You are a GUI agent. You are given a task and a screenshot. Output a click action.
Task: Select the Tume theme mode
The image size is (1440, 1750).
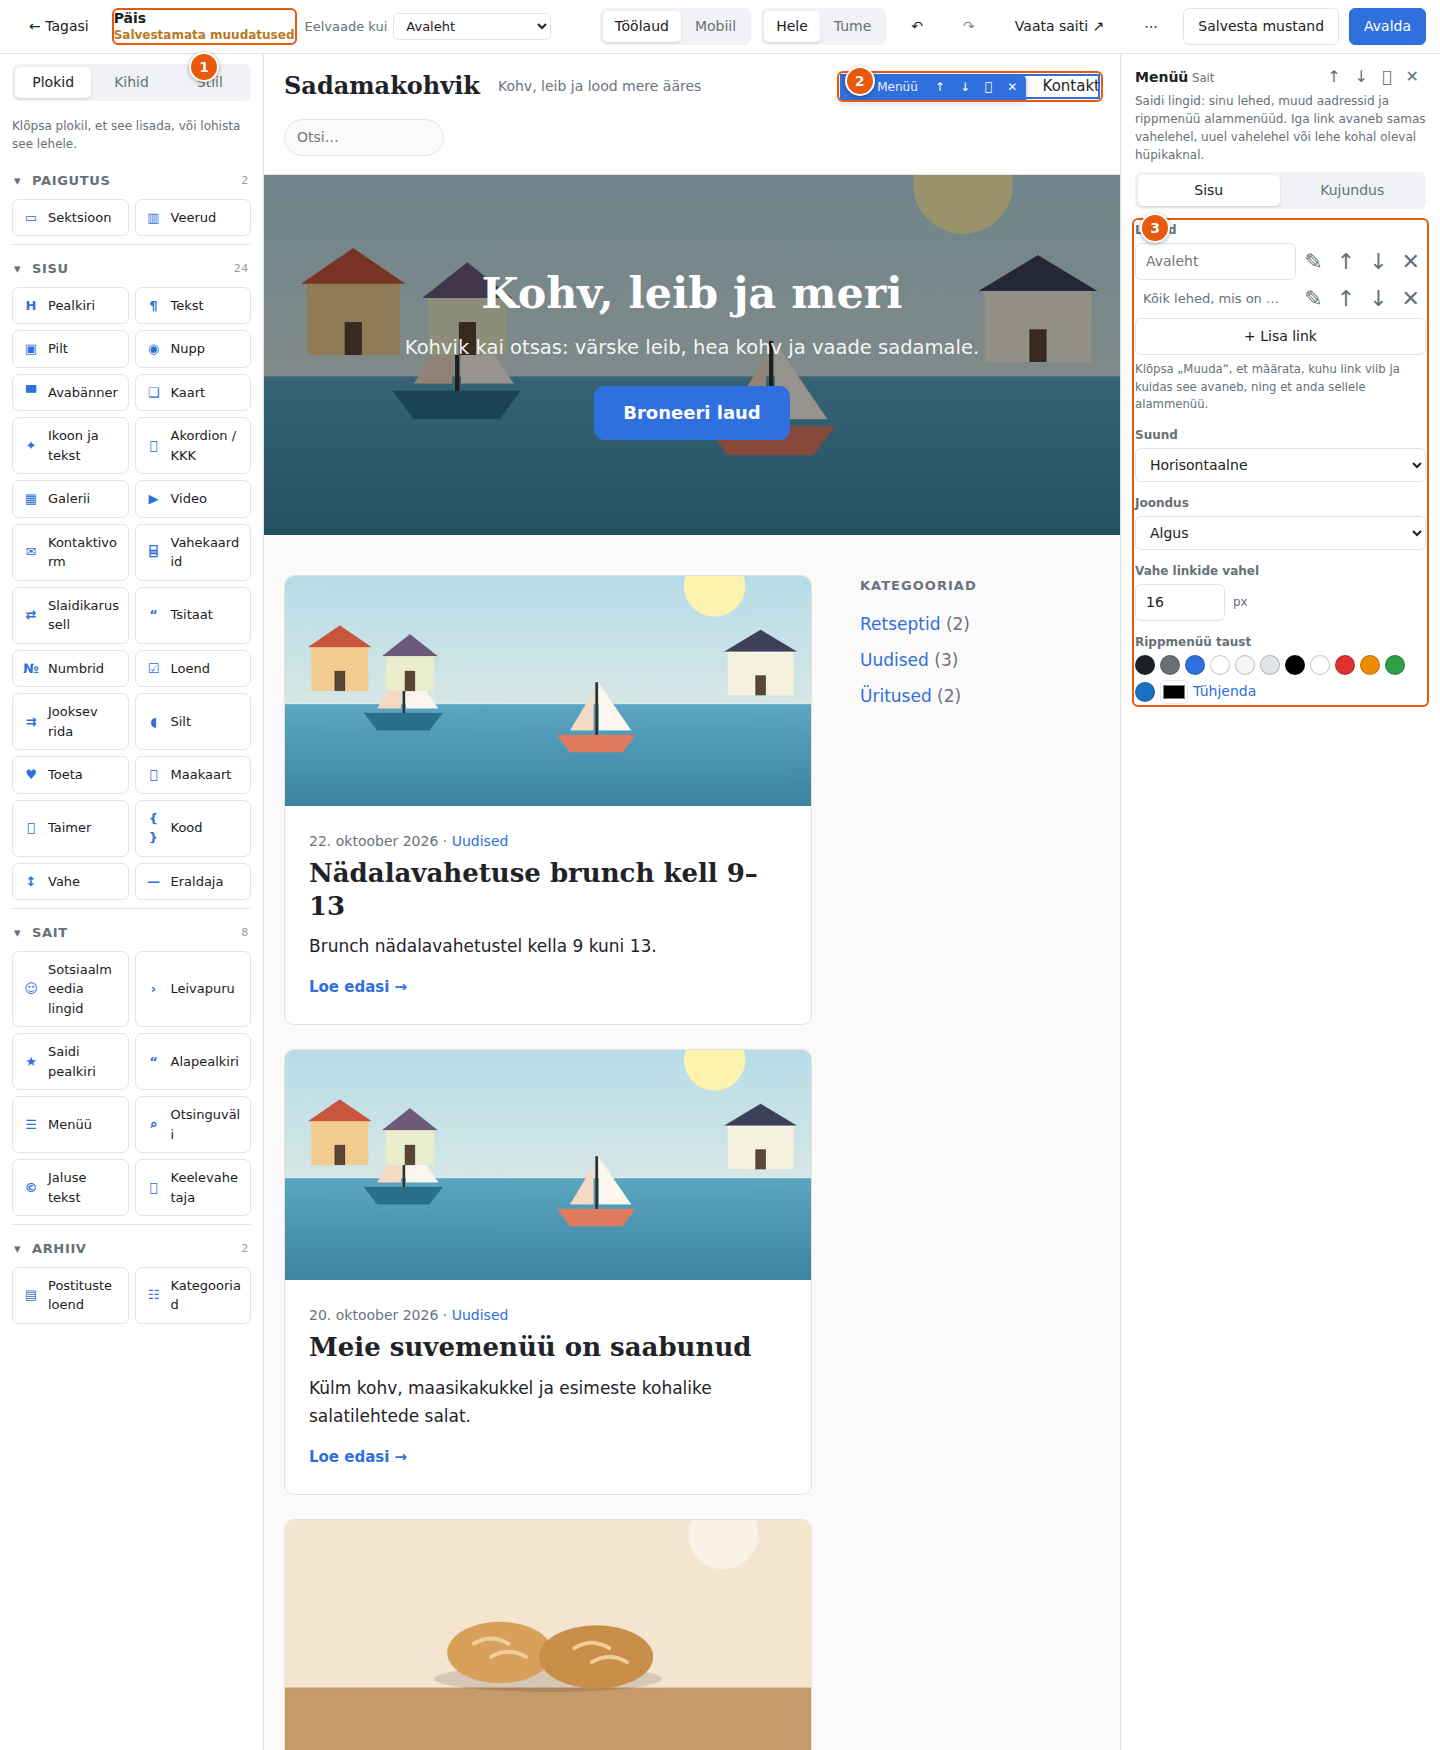pos(852,26)
